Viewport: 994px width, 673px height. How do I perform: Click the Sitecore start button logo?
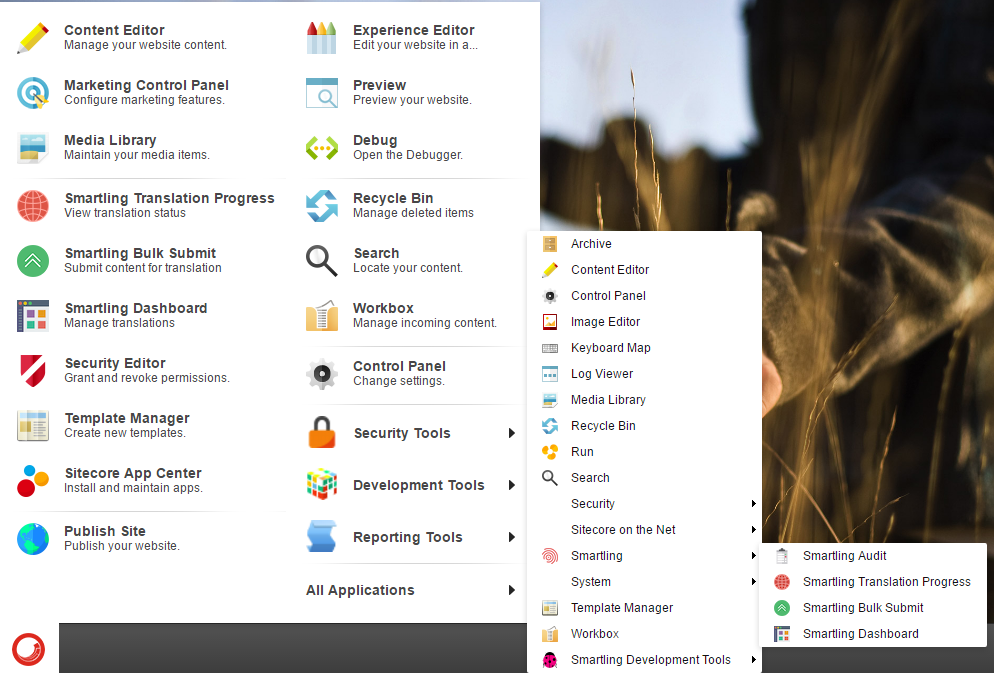point(29,649)
